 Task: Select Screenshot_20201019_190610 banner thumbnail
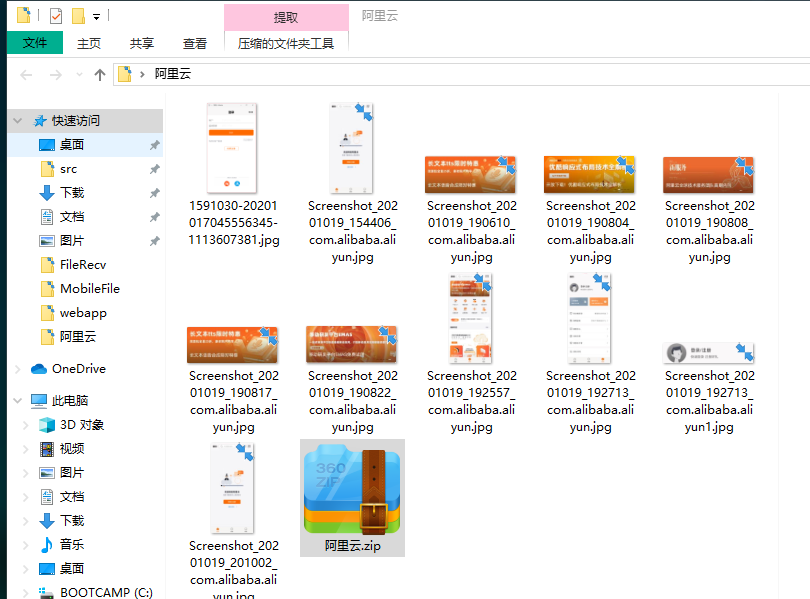pyautogui.click(x=470, y=175)
